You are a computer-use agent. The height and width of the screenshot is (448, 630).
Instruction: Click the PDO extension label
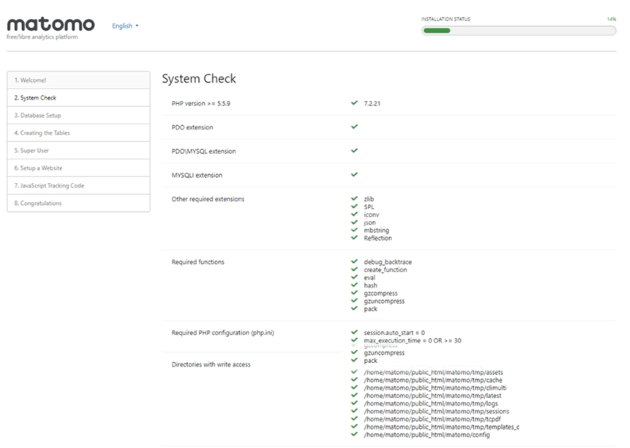click(192, 127)
